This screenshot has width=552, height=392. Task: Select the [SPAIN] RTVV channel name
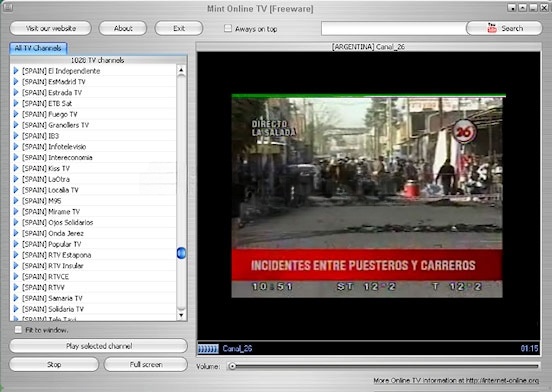(43, 287)
